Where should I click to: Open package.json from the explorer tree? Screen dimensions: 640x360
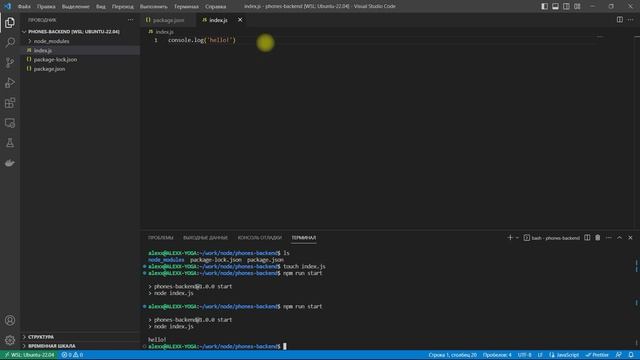tap(80, 69)
